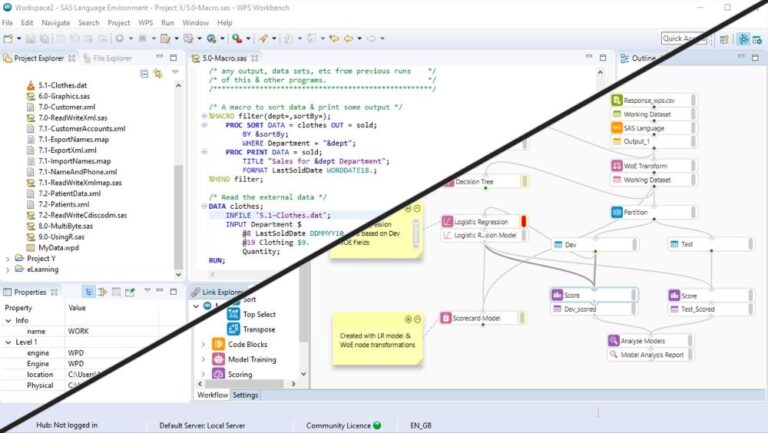This screenshot has width=768, height=433.
Task: Pick the Top Select block from the palette
Action: coord(251,314)
